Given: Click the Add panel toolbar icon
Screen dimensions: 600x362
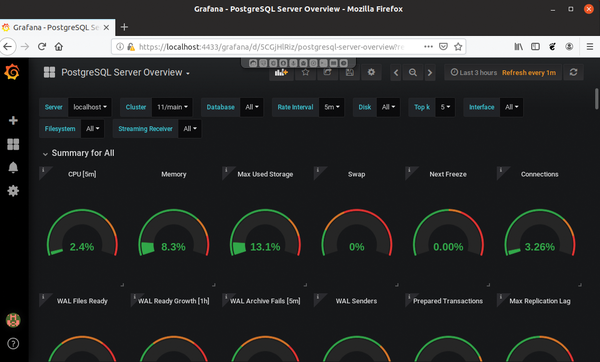Looking at the screenshot, I should (x=281, y=72).
